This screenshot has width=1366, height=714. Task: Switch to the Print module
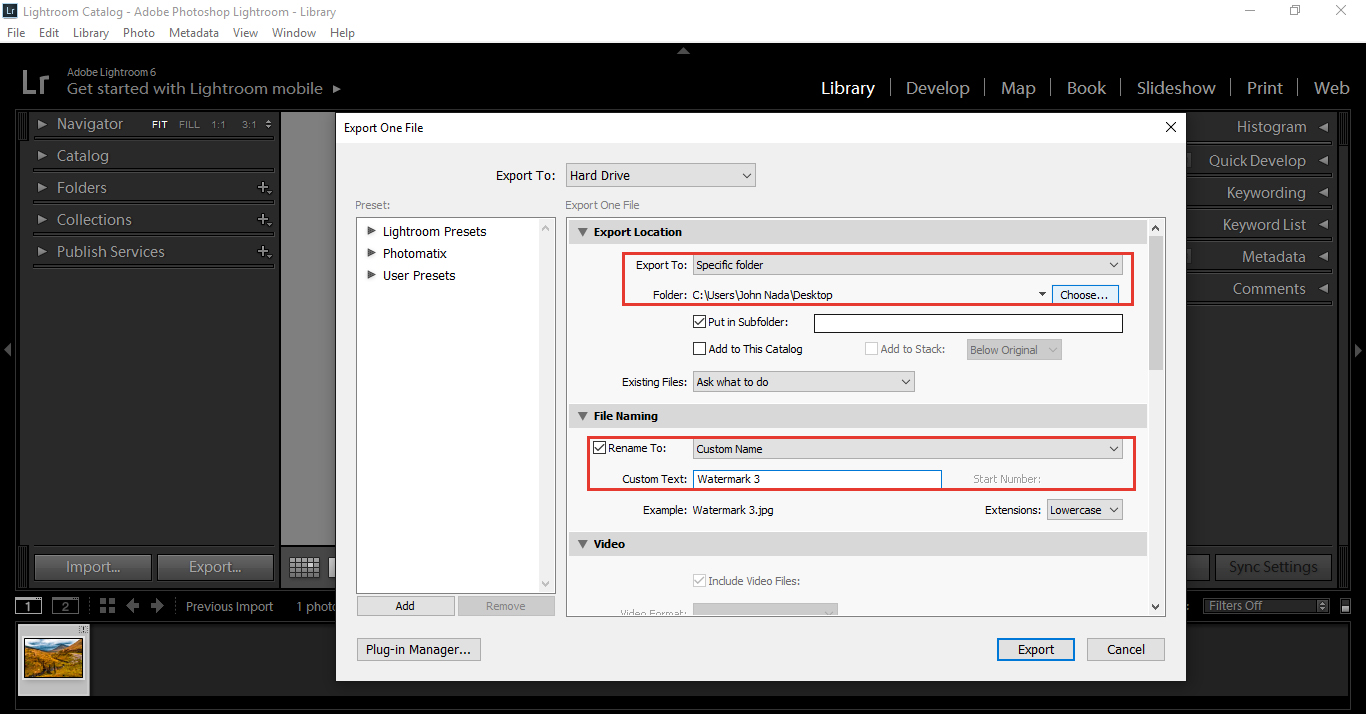pyautogui.click(x=1264, y=88)
